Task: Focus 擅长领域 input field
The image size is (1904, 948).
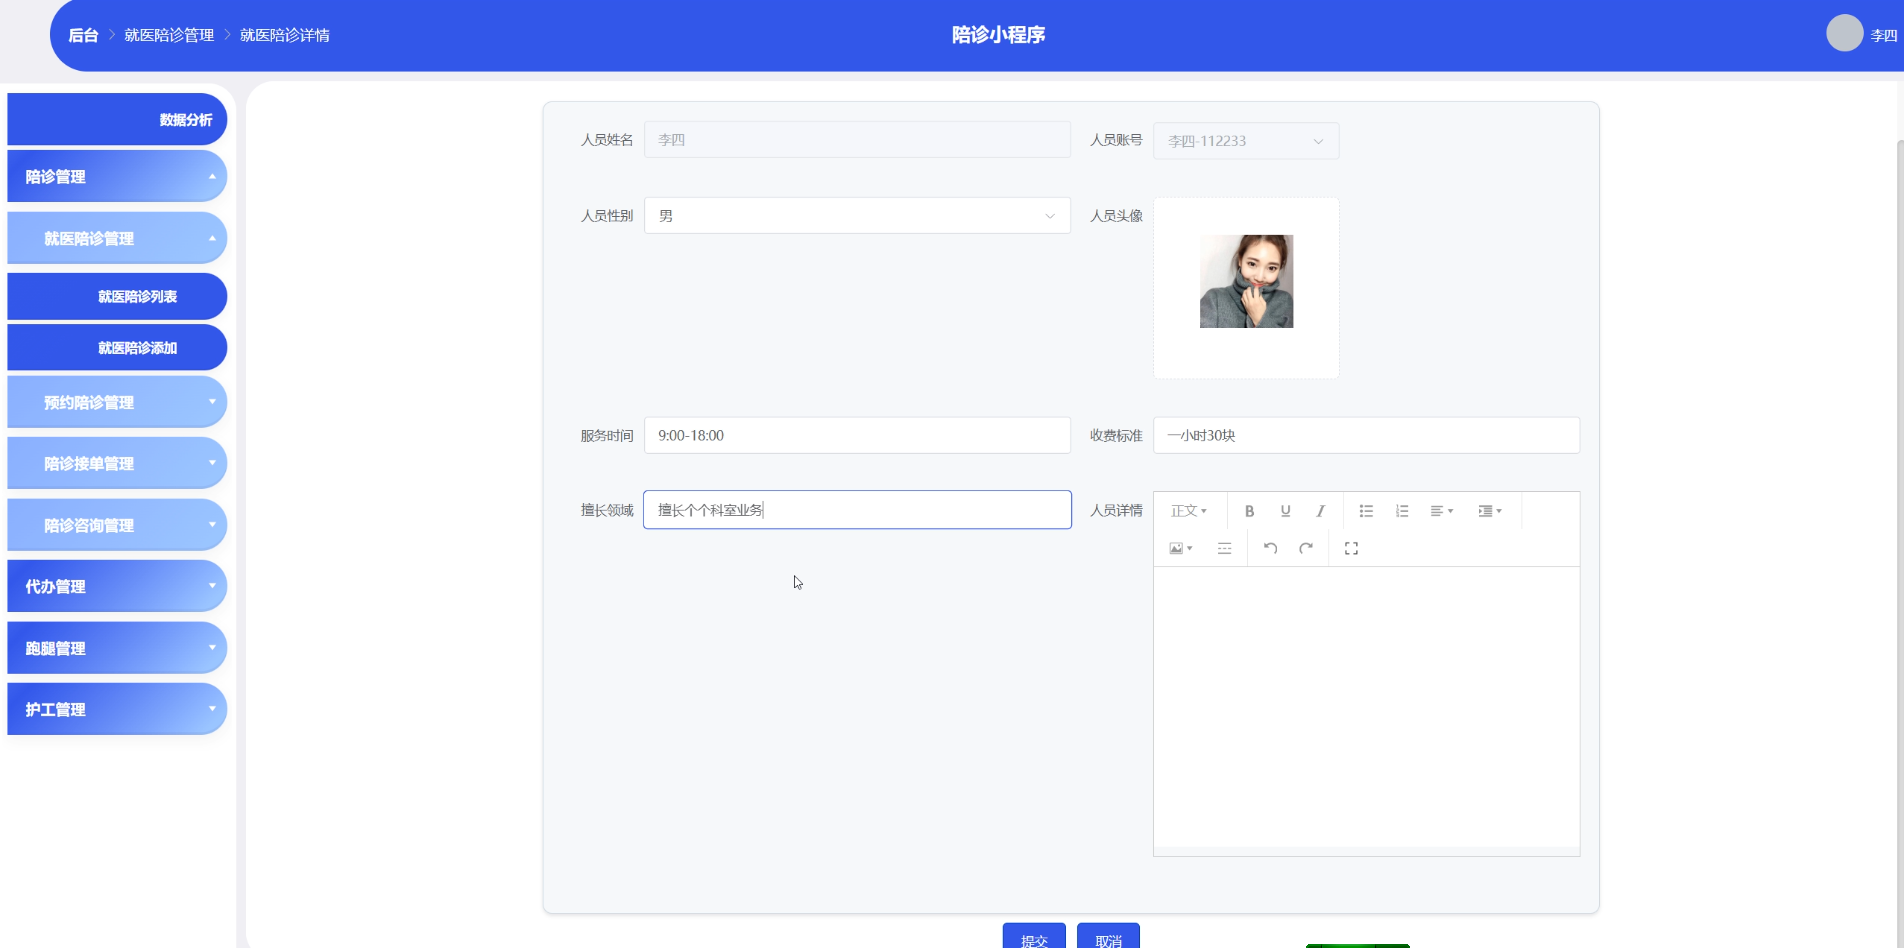Action: point(857,510)
